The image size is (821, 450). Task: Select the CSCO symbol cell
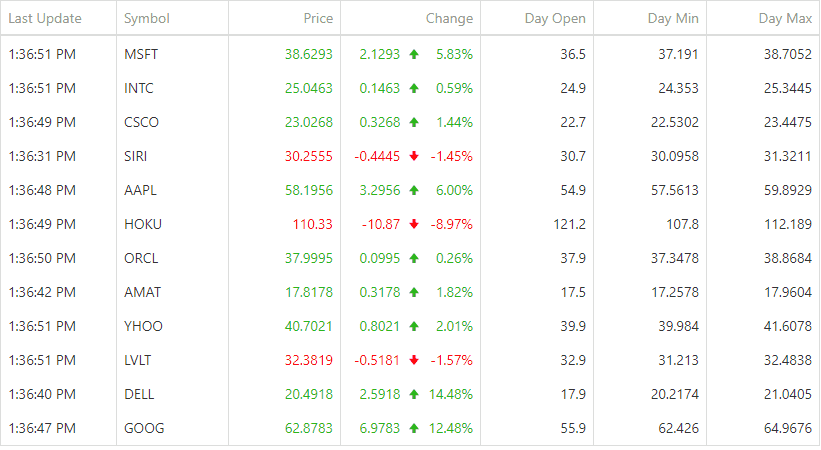point(142,122)
